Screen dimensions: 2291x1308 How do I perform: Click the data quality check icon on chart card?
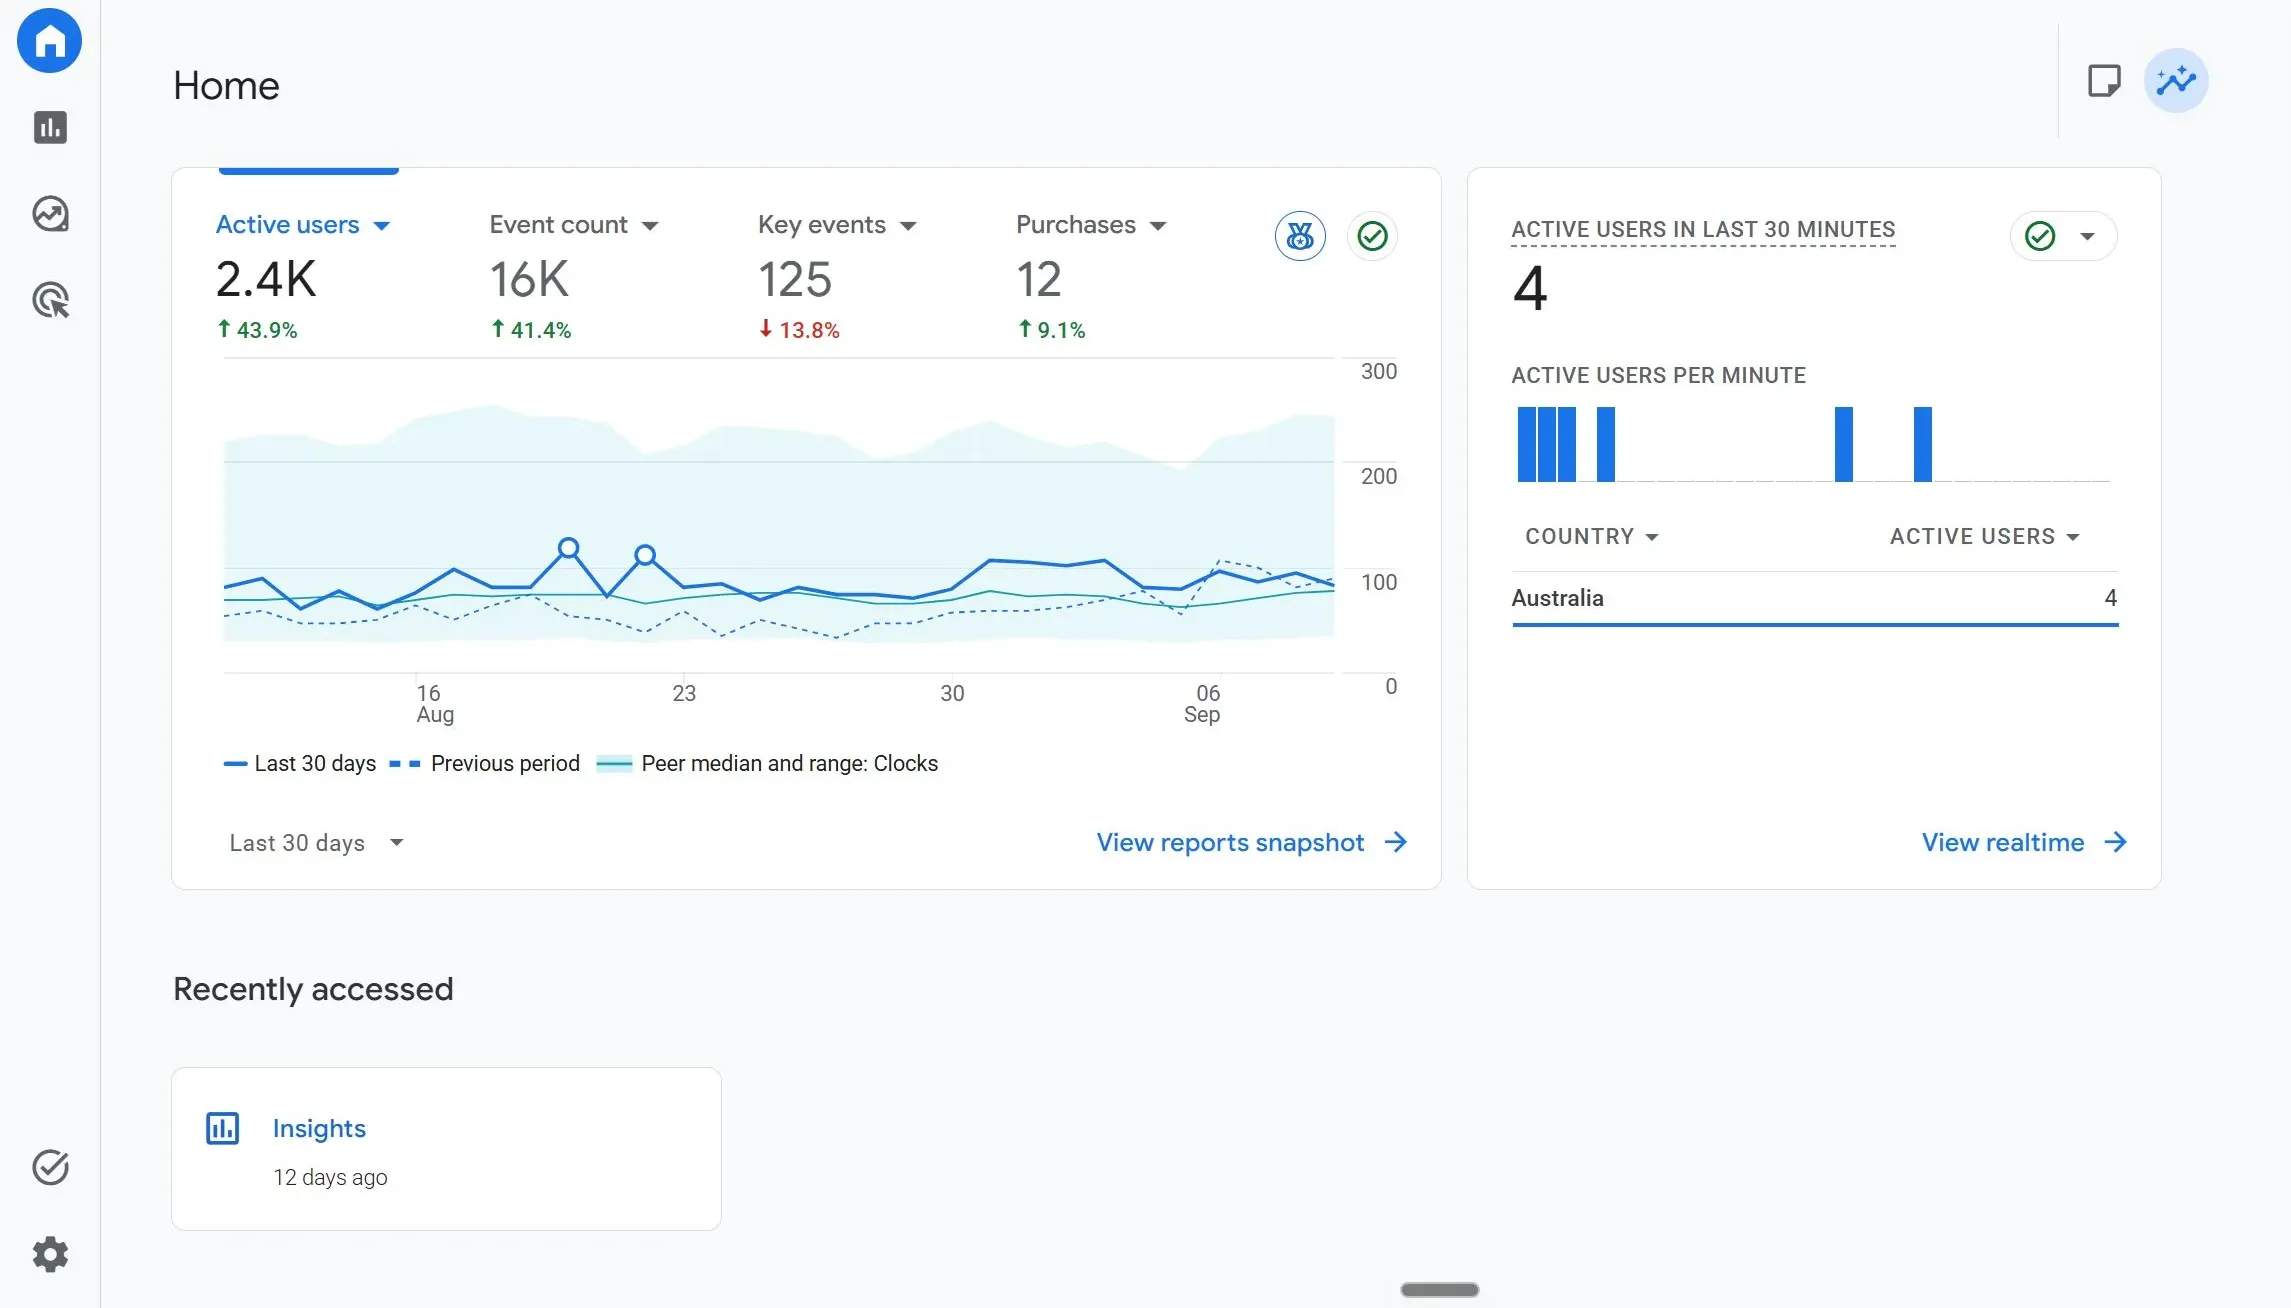[1372, 236]
